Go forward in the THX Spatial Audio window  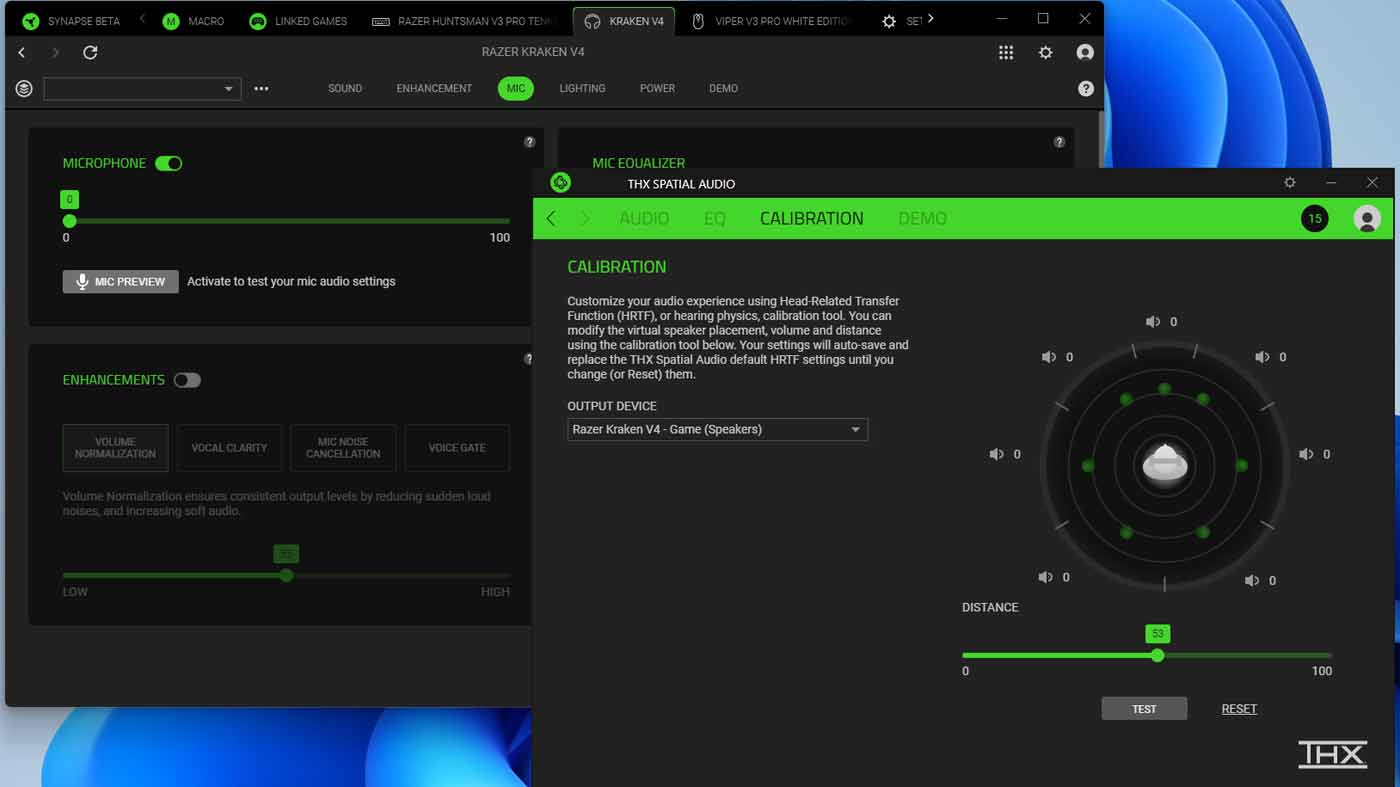coord(585,218)
